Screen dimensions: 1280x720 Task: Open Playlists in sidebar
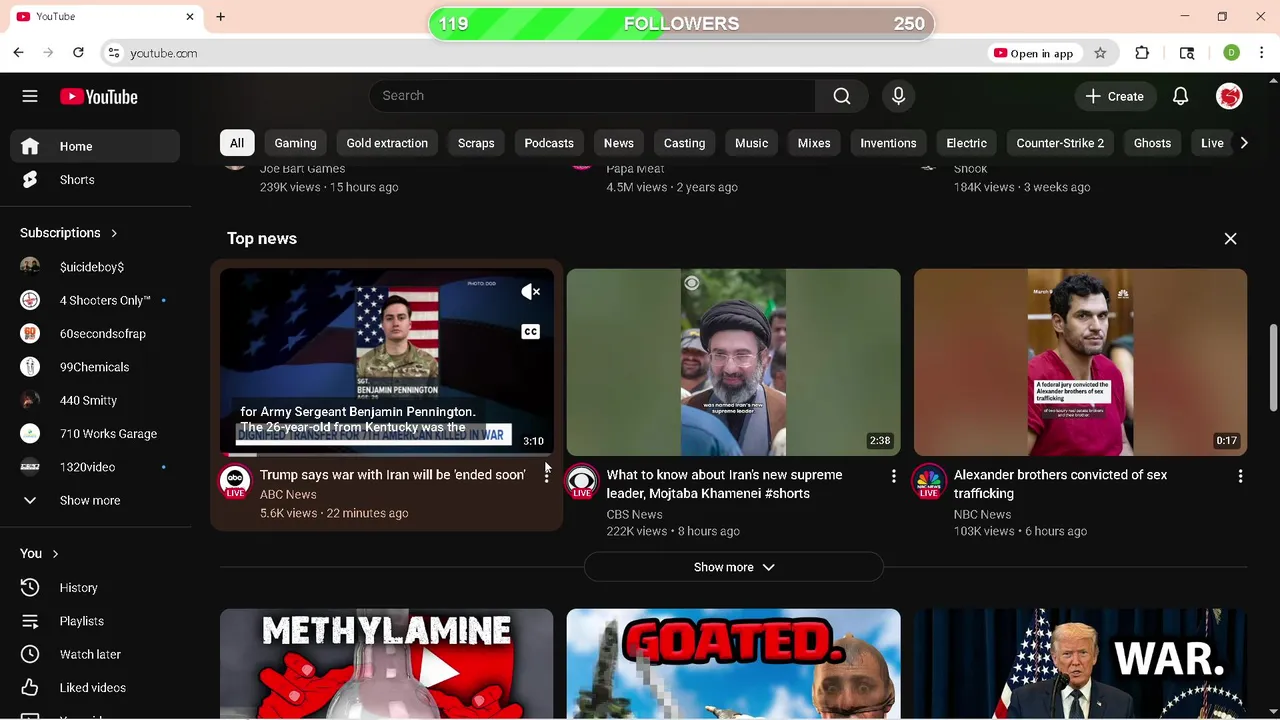tap(96, 621)
